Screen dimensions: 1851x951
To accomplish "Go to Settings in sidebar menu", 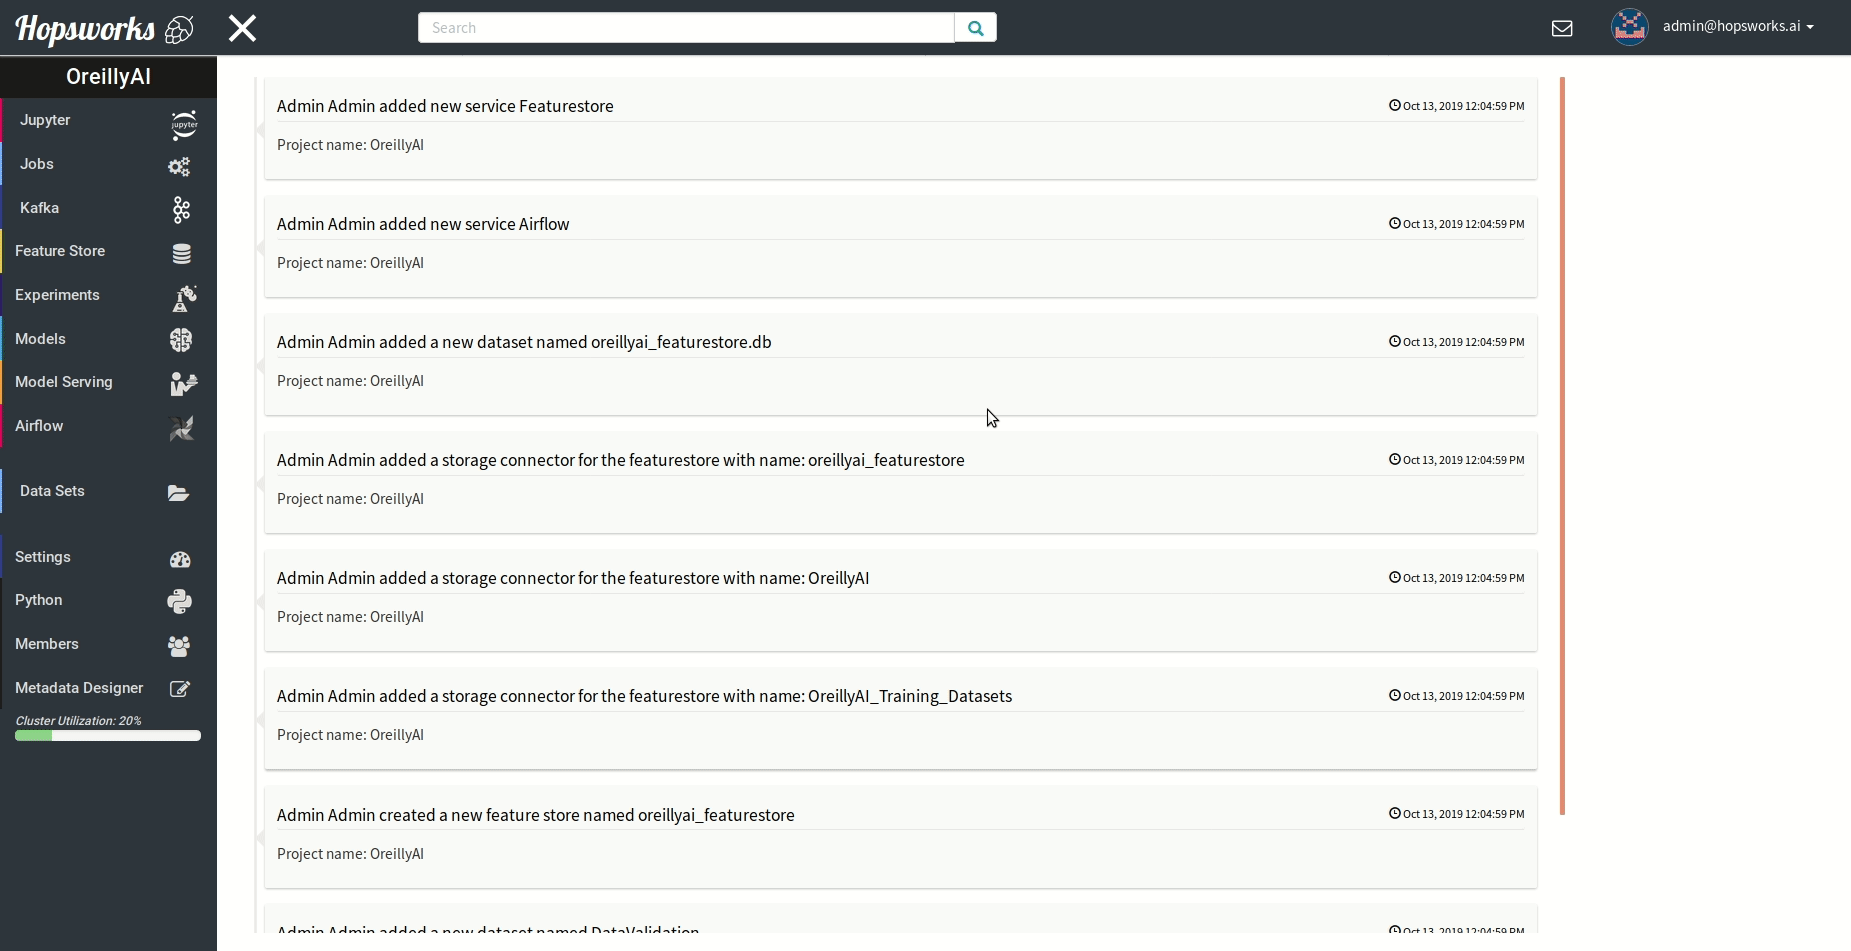I will [x=43, y=557].
